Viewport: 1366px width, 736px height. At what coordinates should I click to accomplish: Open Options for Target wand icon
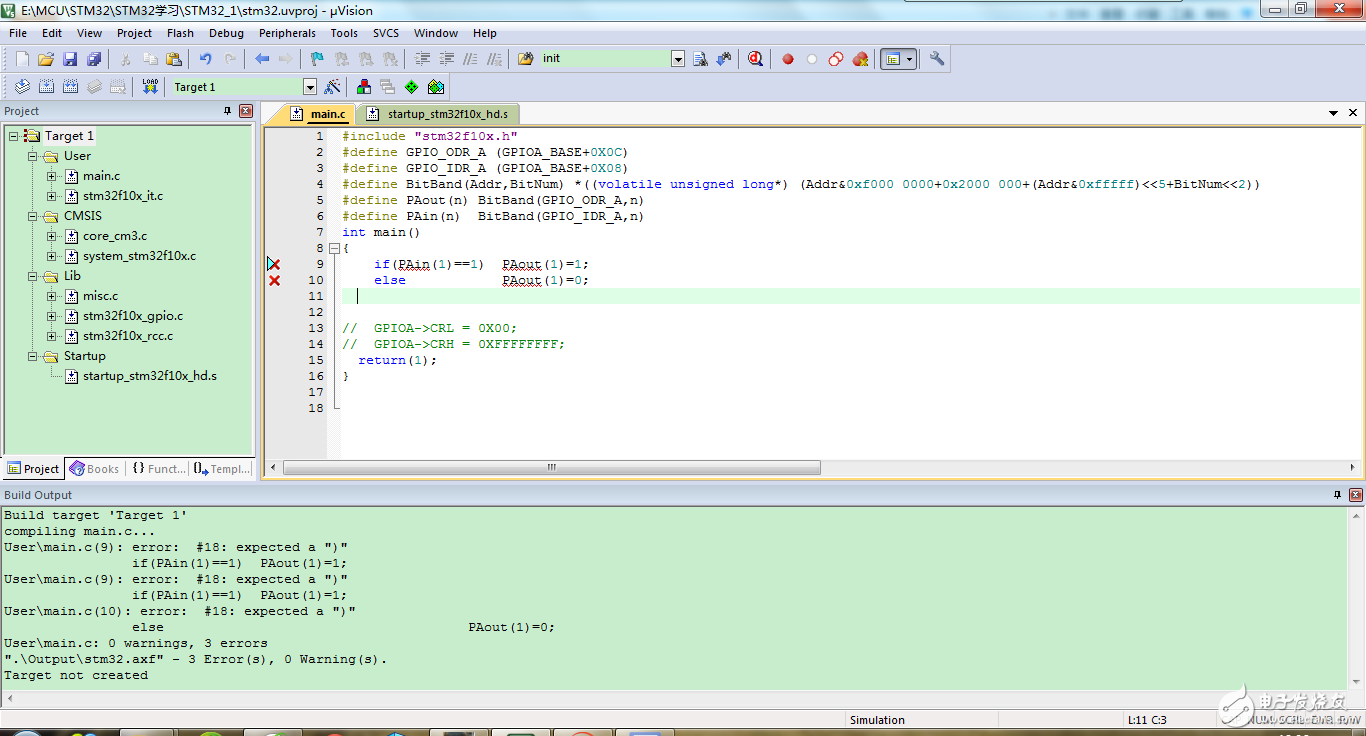[333, 87]
